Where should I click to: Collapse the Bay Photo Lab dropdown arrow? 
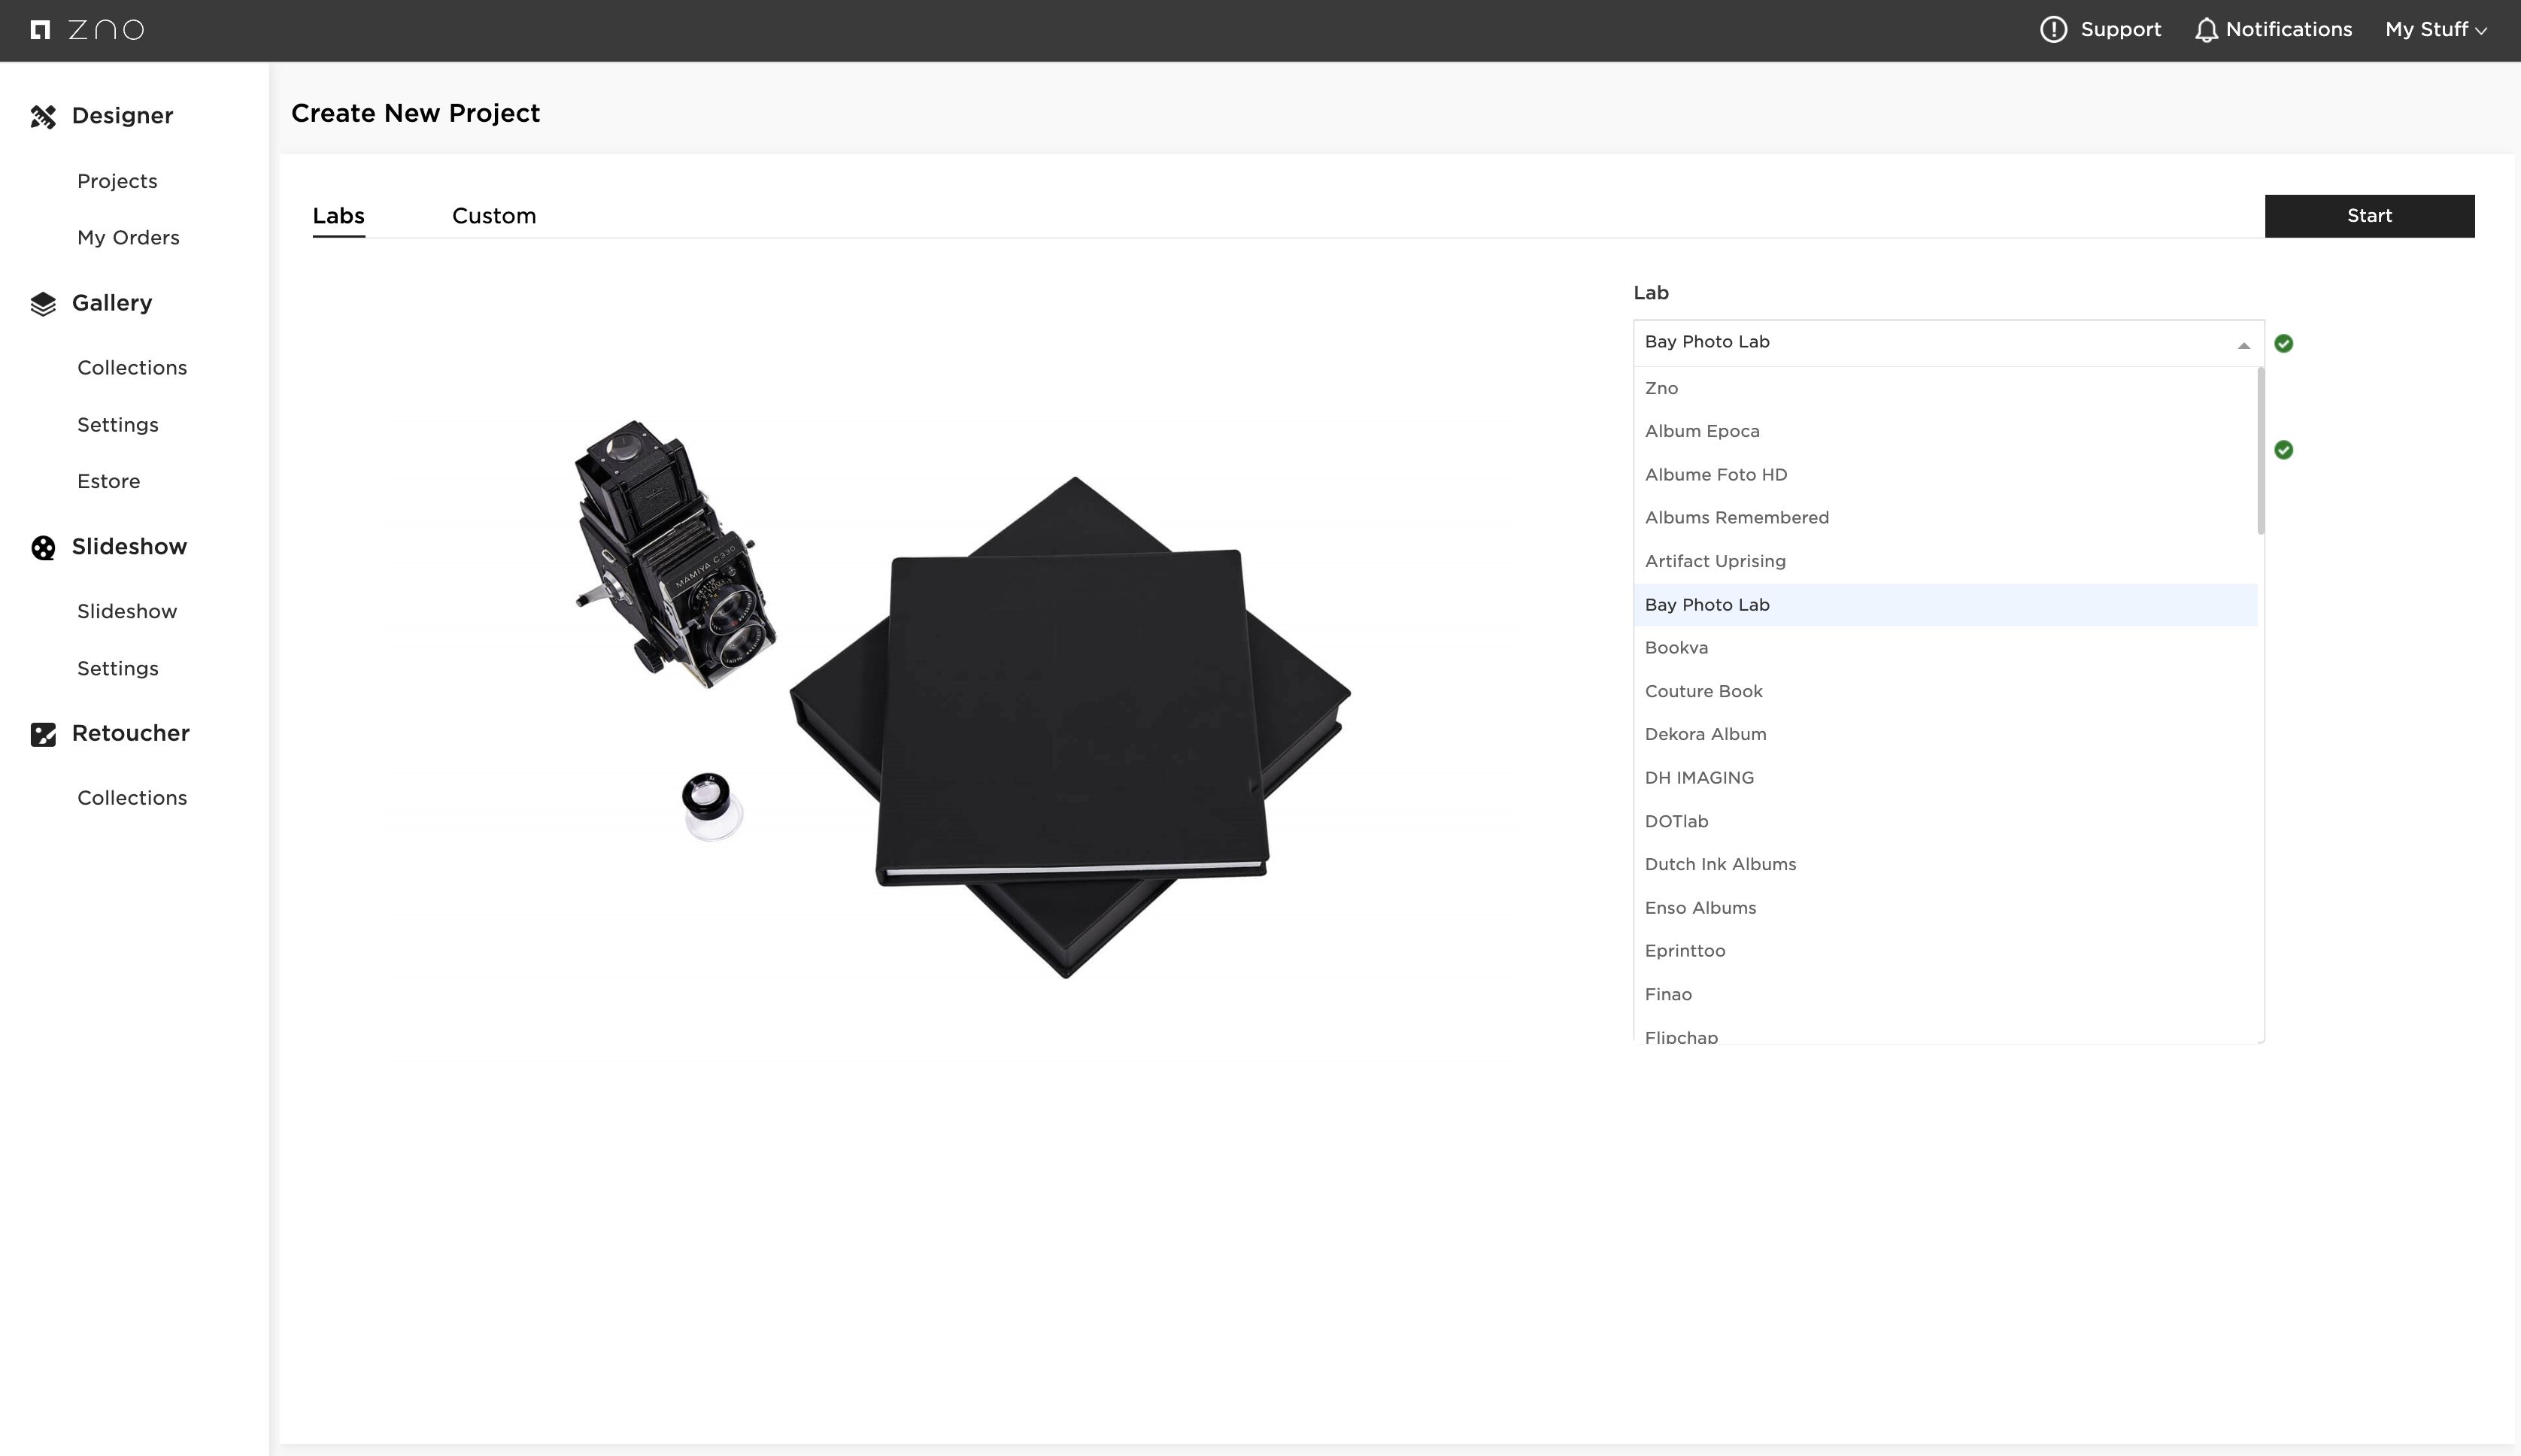(x=2243, y=345)
